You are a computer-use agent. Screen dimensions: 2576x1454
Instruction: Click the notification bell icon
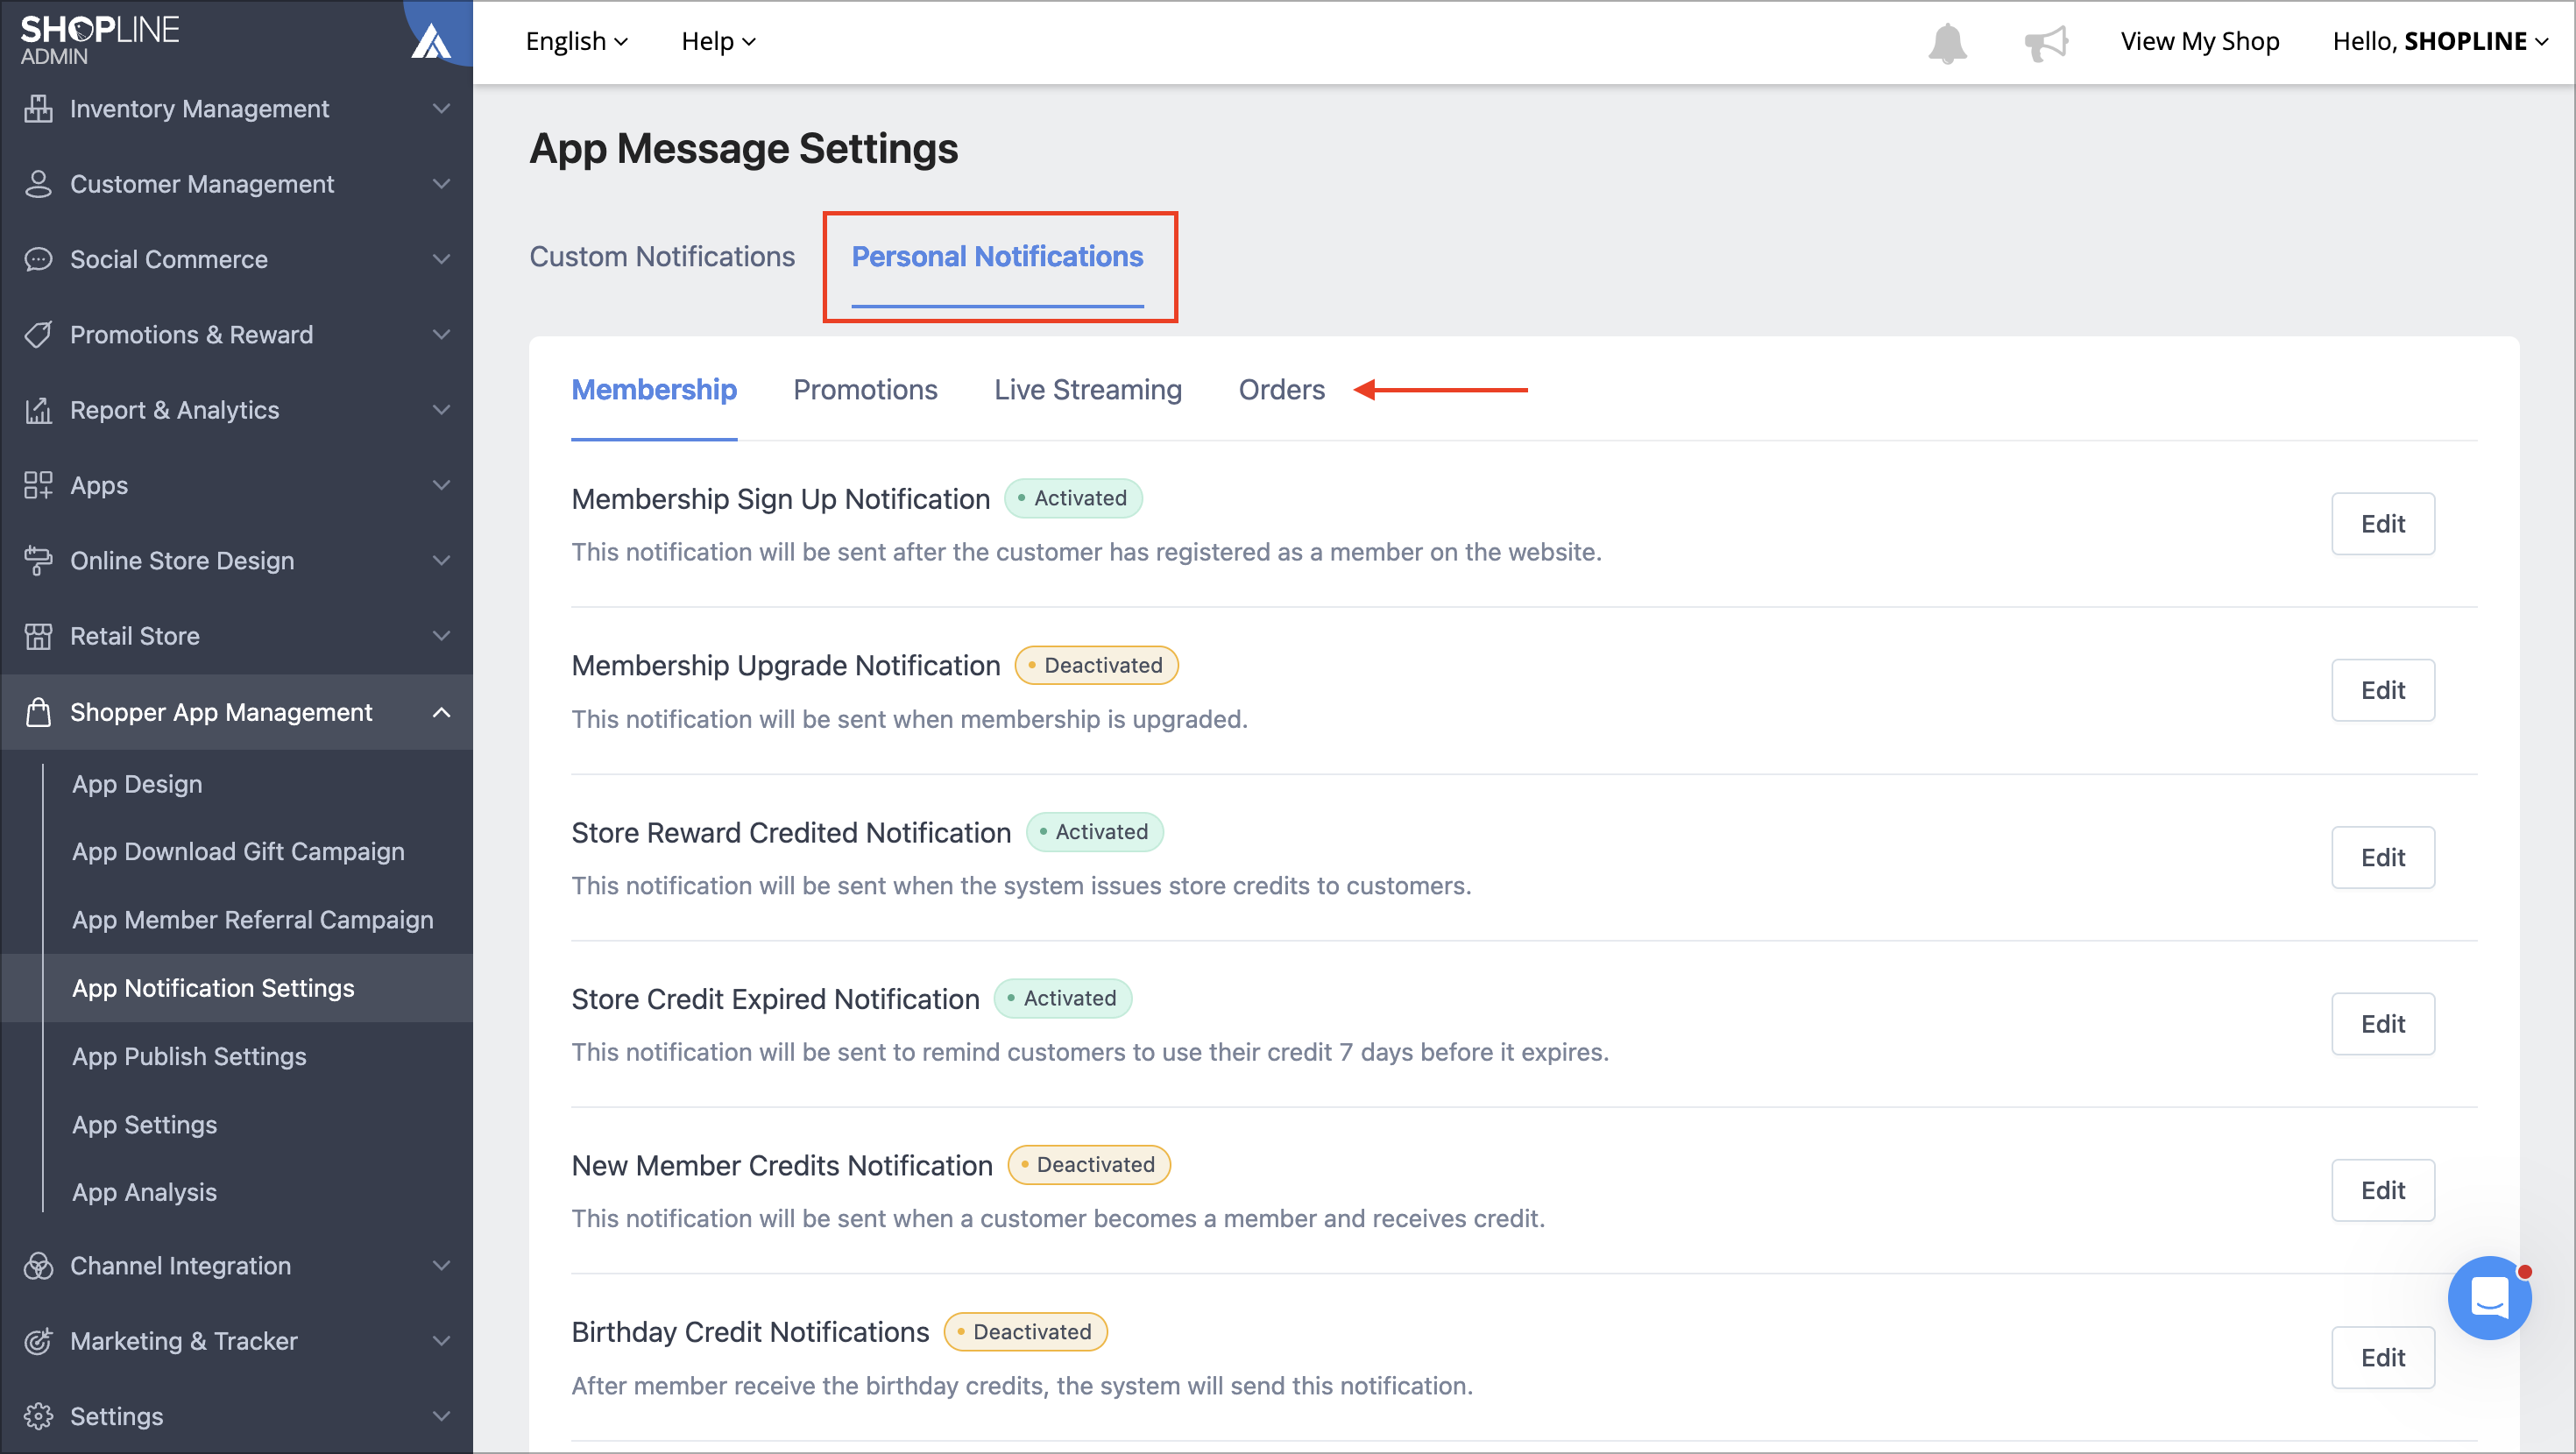click(1947, 42)
